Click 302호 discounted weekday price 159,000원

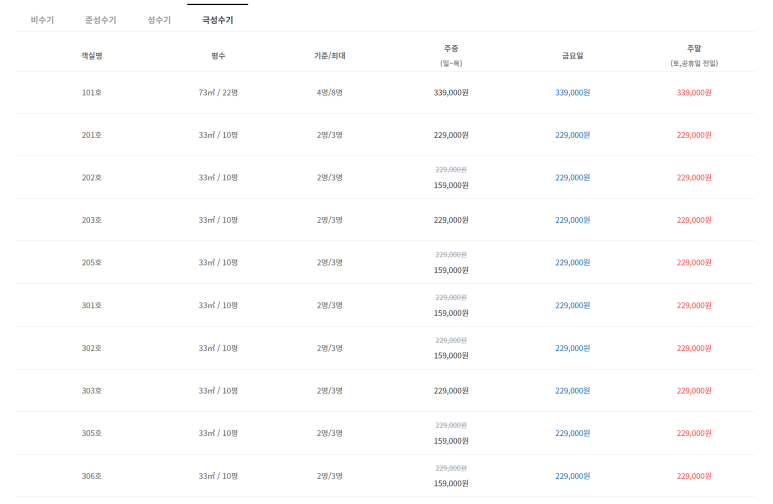451,356
